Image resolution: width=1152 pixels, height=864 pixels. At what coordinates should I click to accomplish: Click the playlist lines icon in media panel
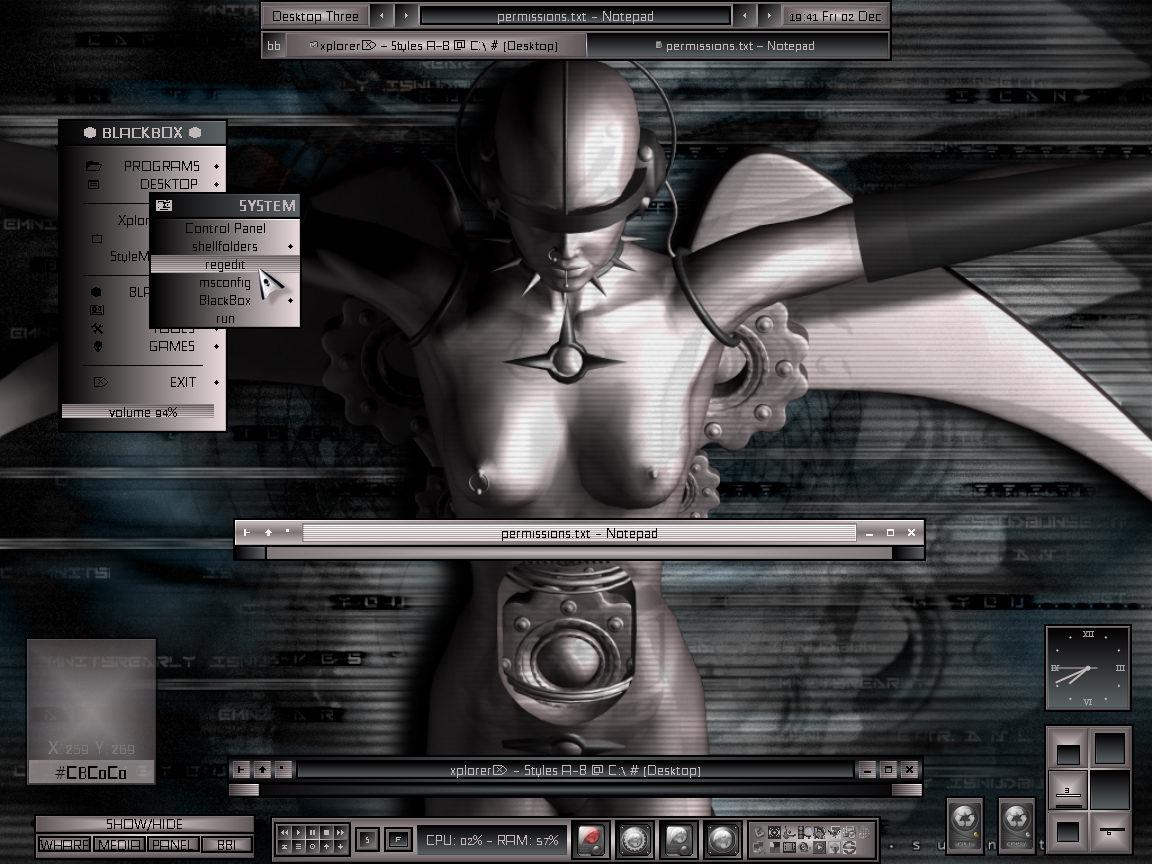click(x=298, y=846)
